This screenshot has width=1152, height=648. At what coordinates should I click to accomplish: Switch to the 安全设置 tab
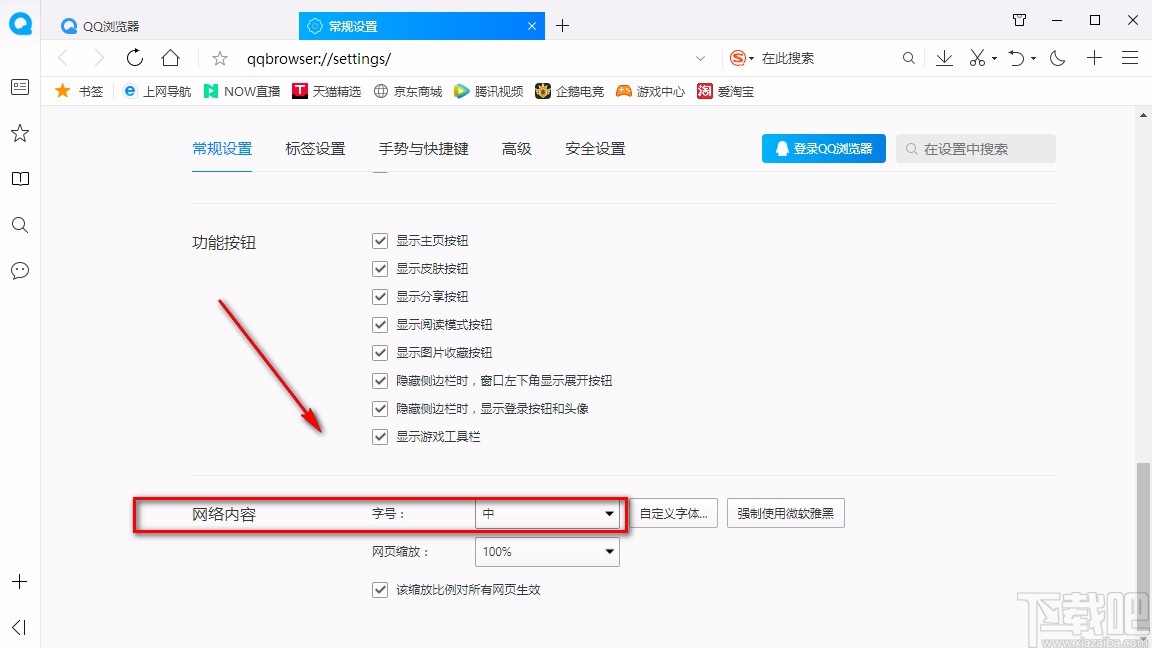(x=594, y=148)
